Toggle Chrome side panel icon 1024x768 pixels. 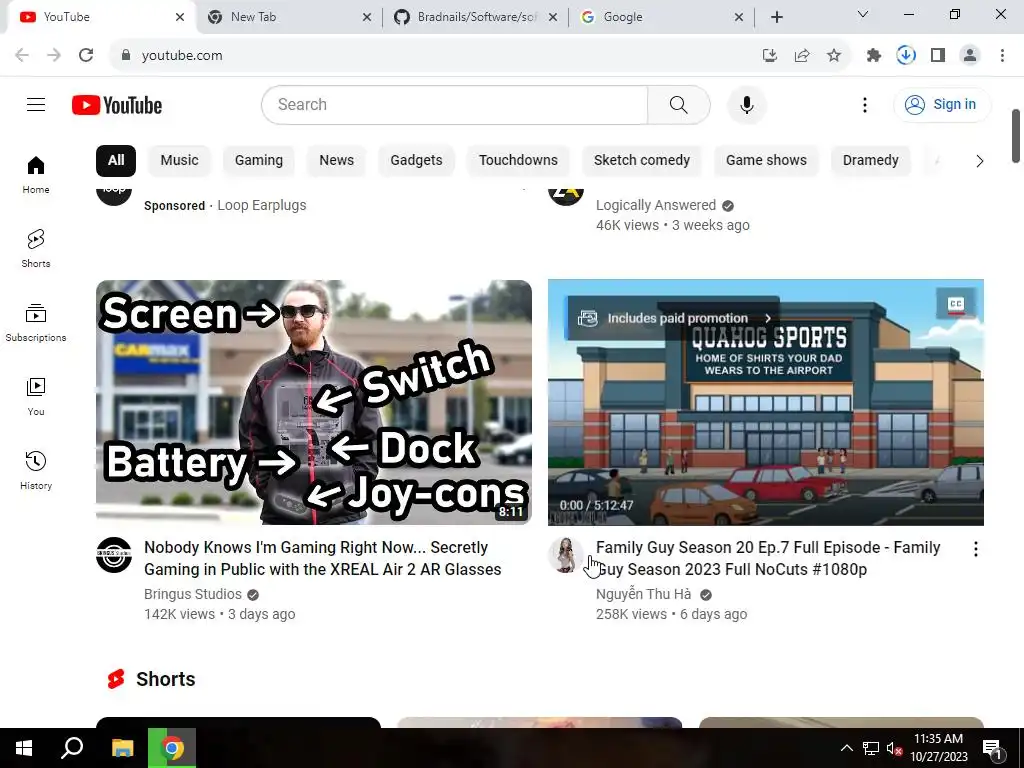point(938,56)
